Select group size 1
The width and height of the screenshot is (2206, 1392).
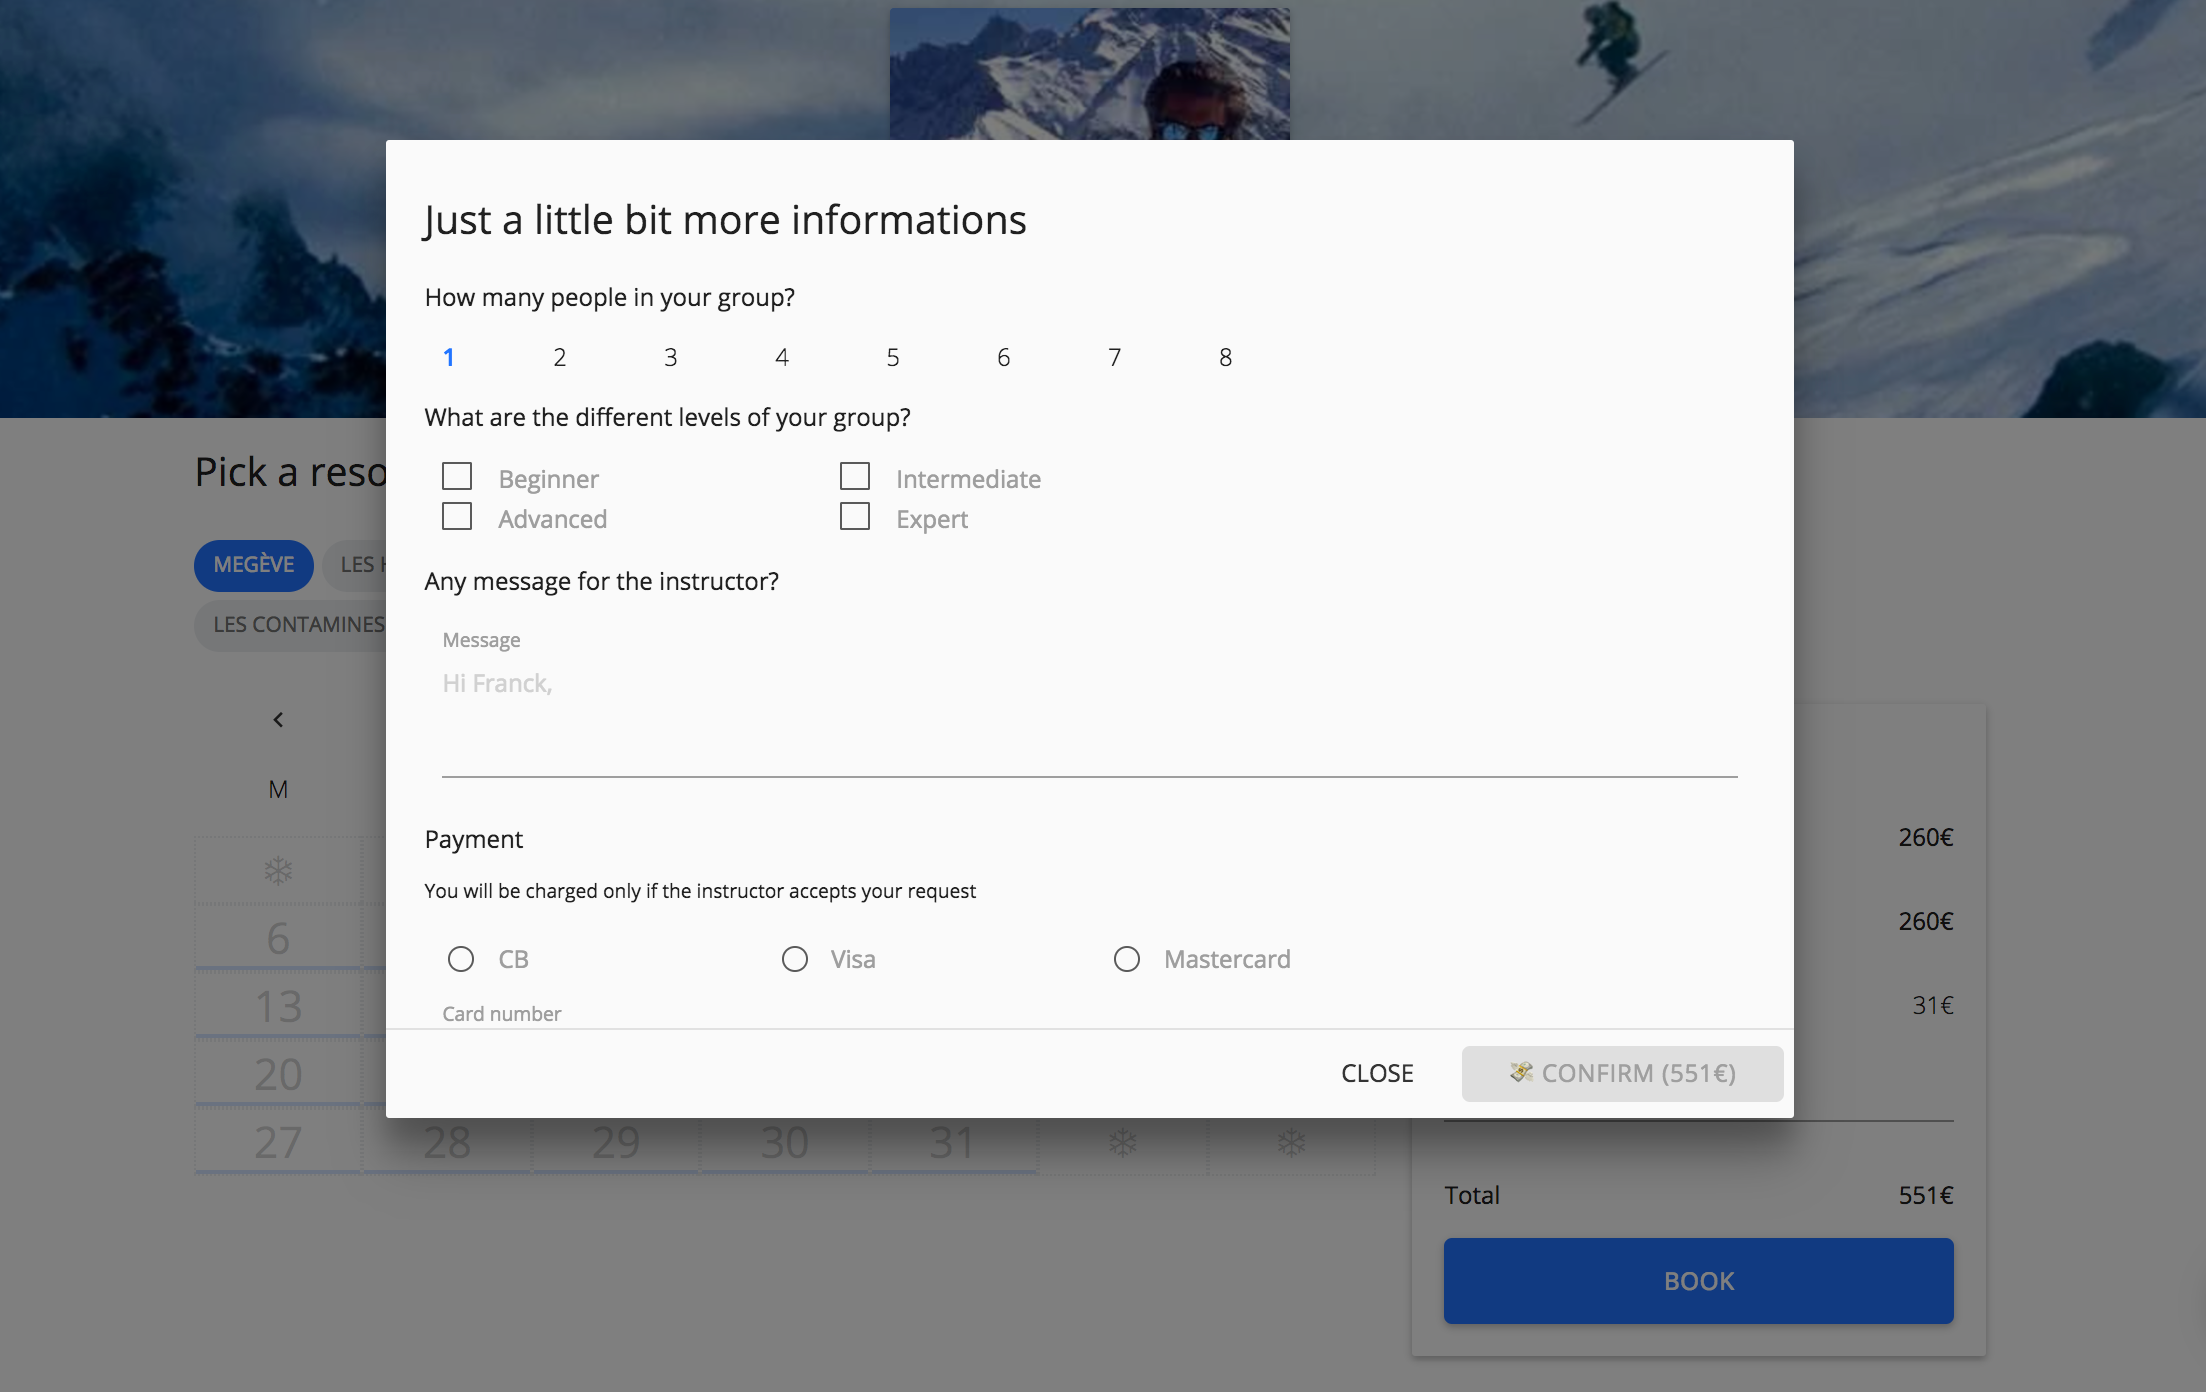click(449, 357)
